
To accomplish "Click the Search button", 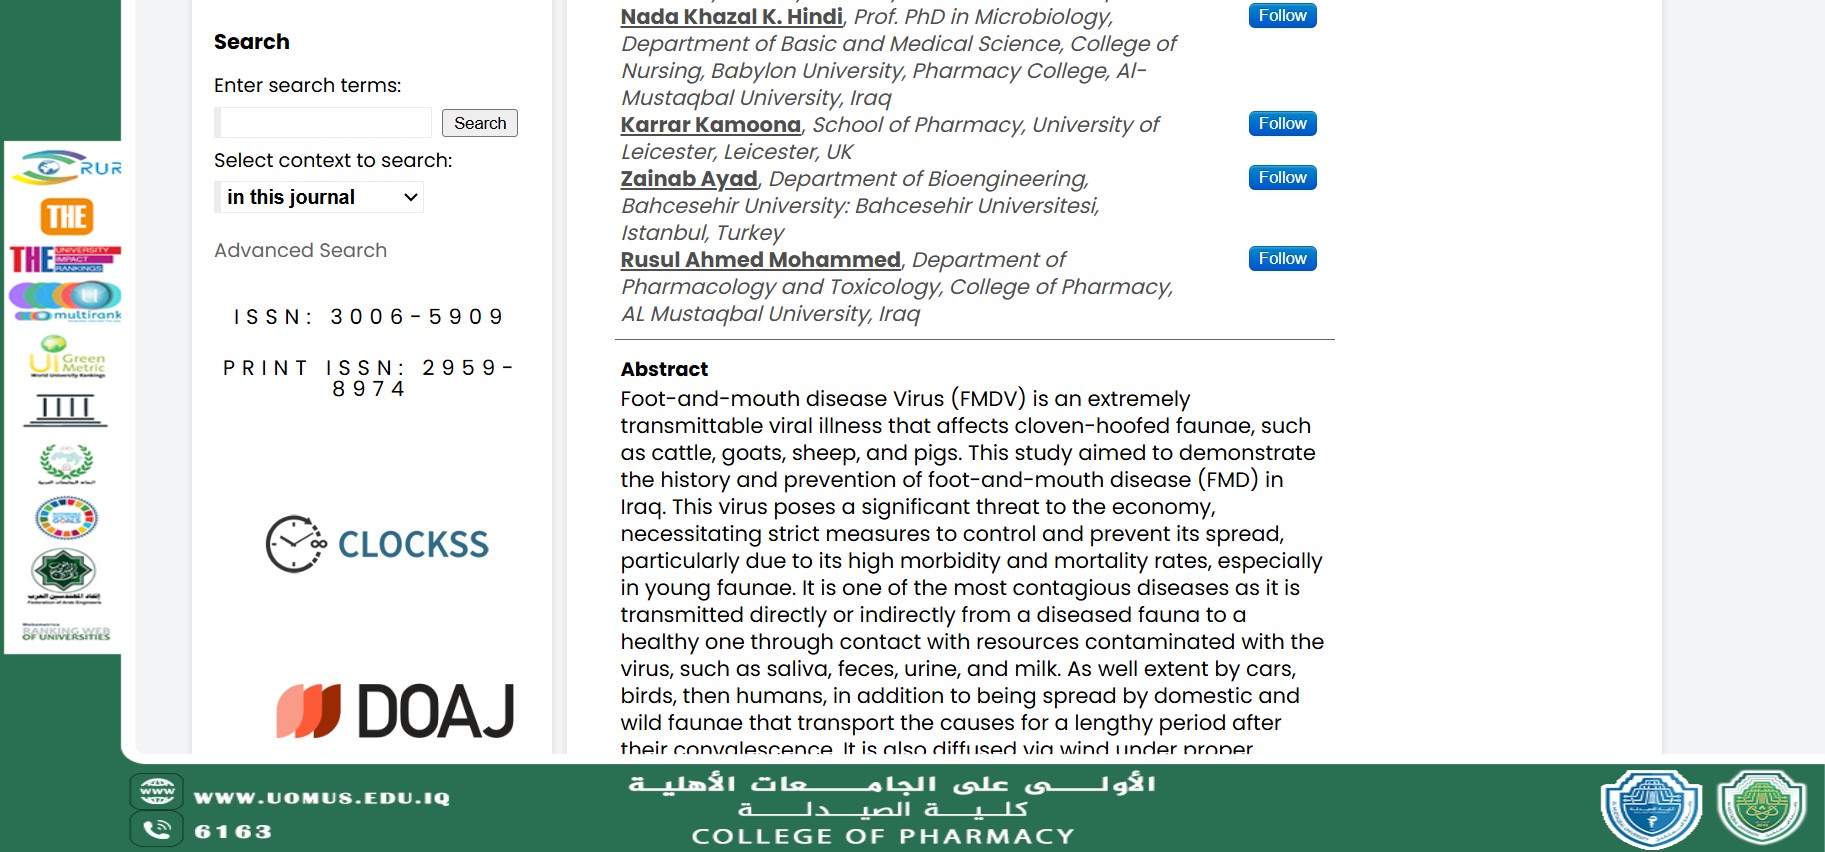I will 480,123.
